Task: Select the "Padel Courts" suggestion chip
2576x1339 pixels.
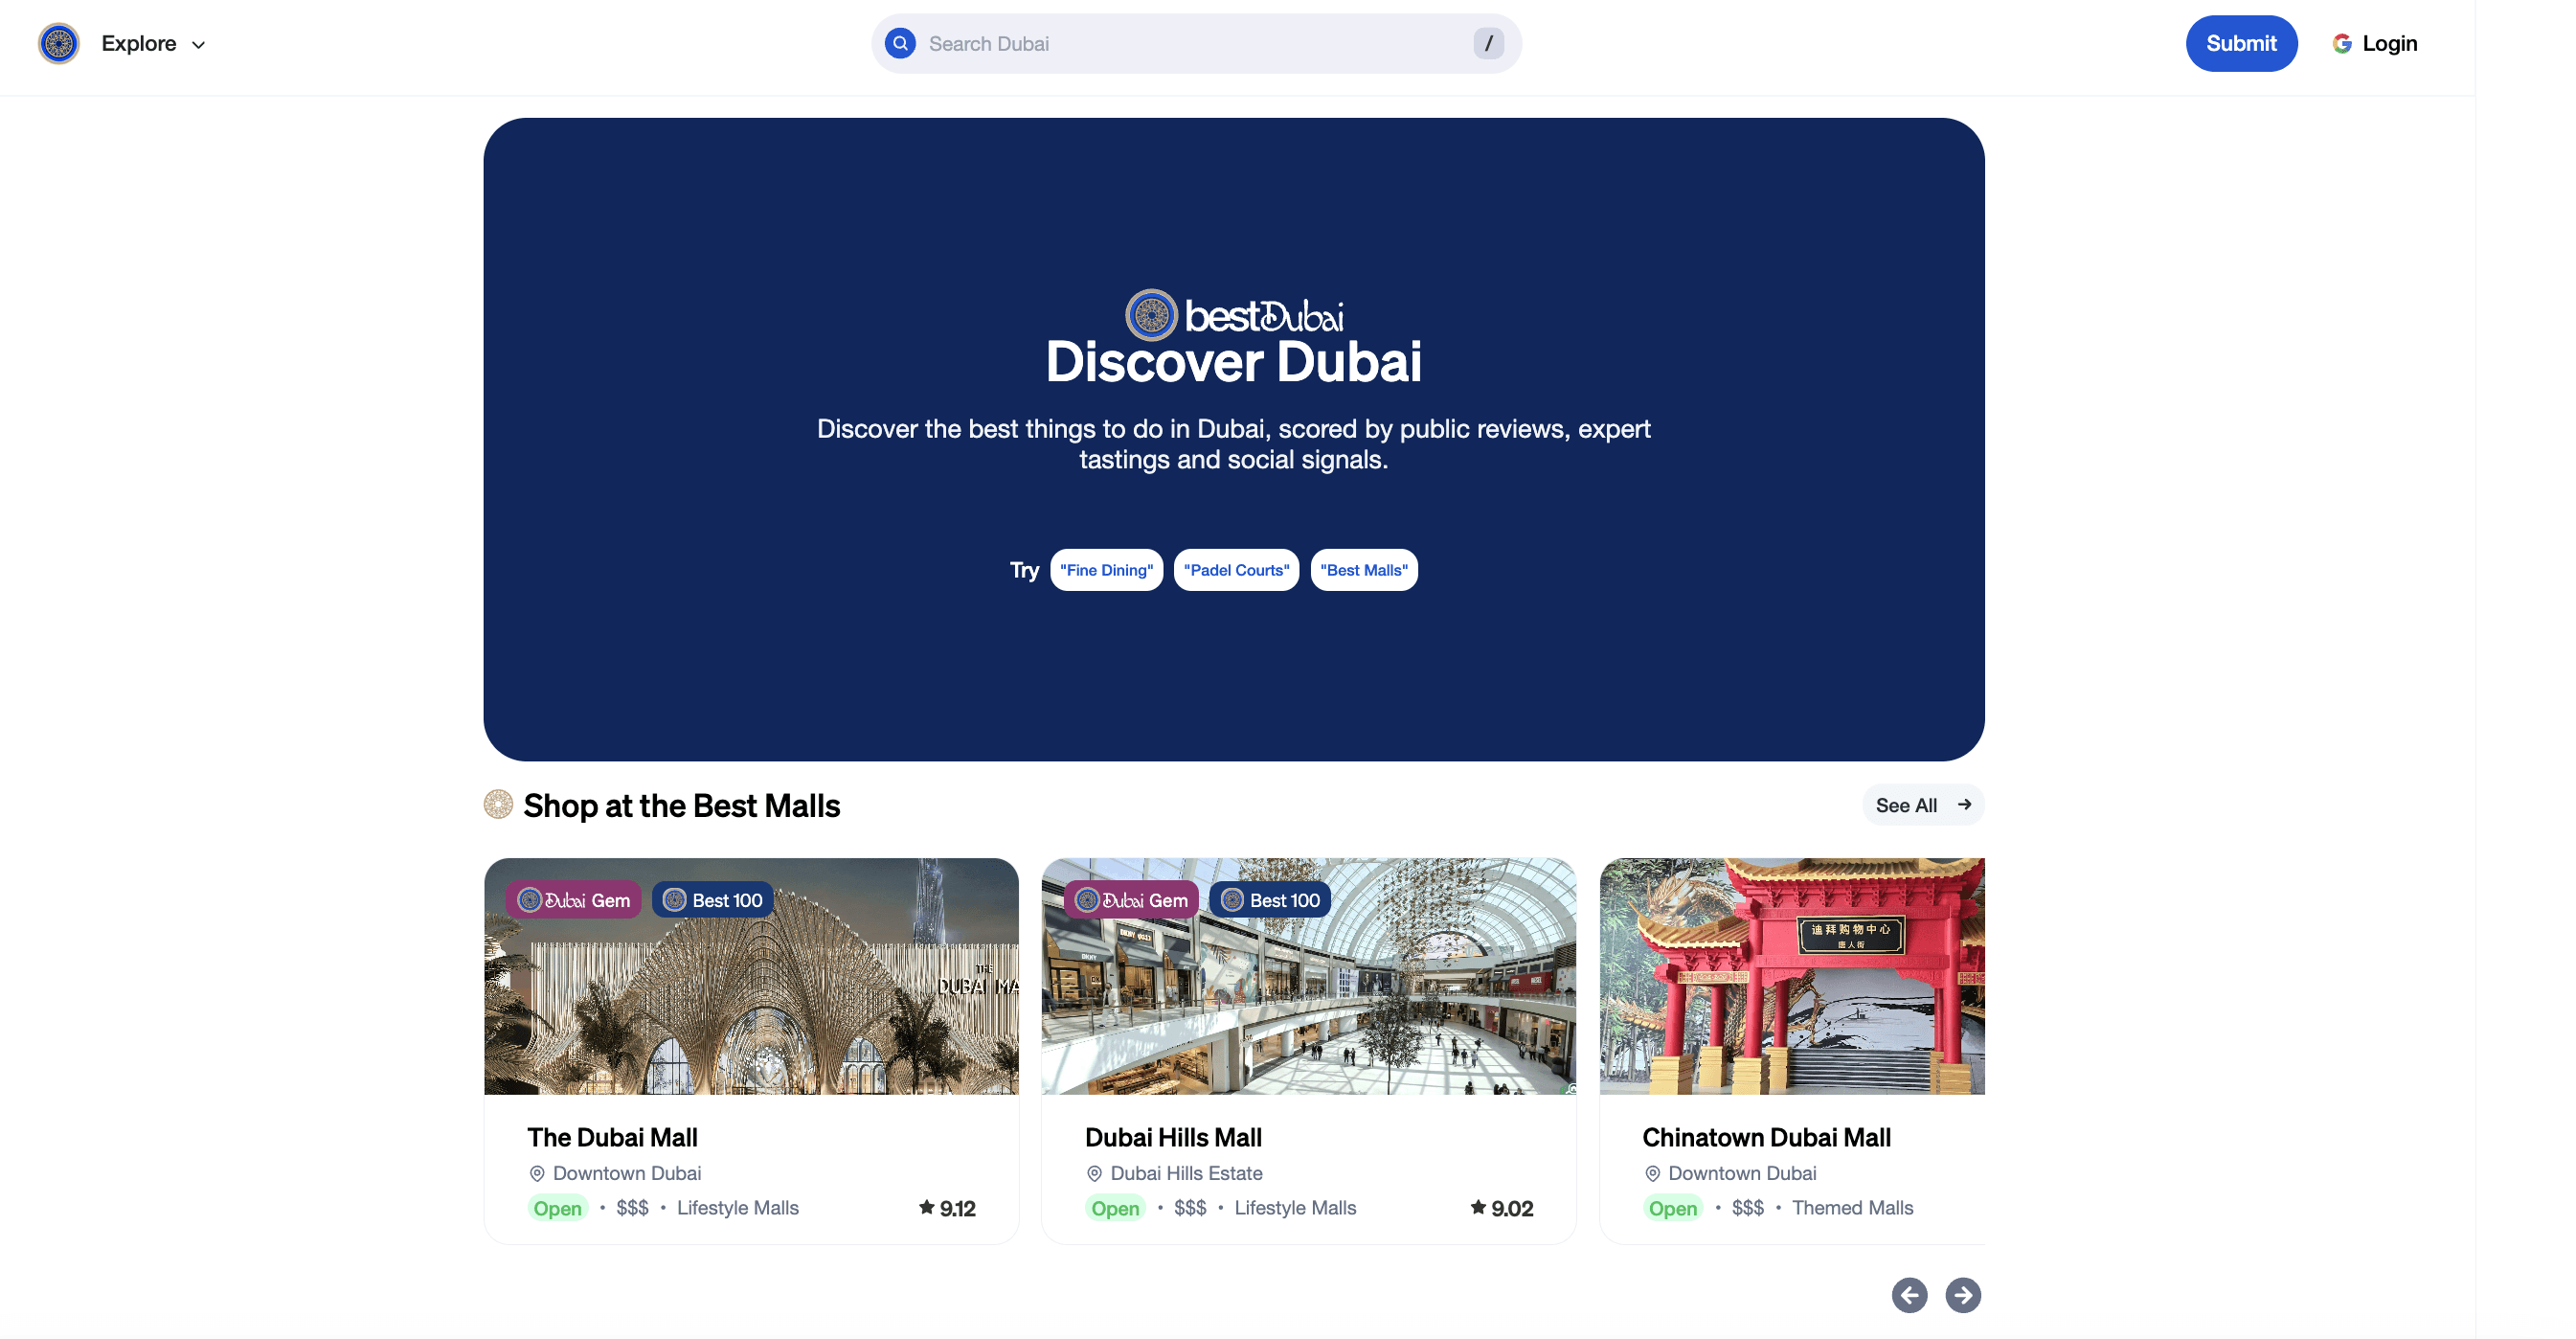Action: tap(1236, 570)
